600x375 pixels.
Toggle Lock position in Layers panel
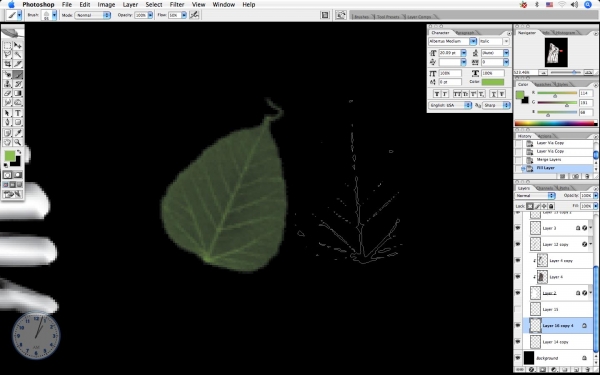544,206
